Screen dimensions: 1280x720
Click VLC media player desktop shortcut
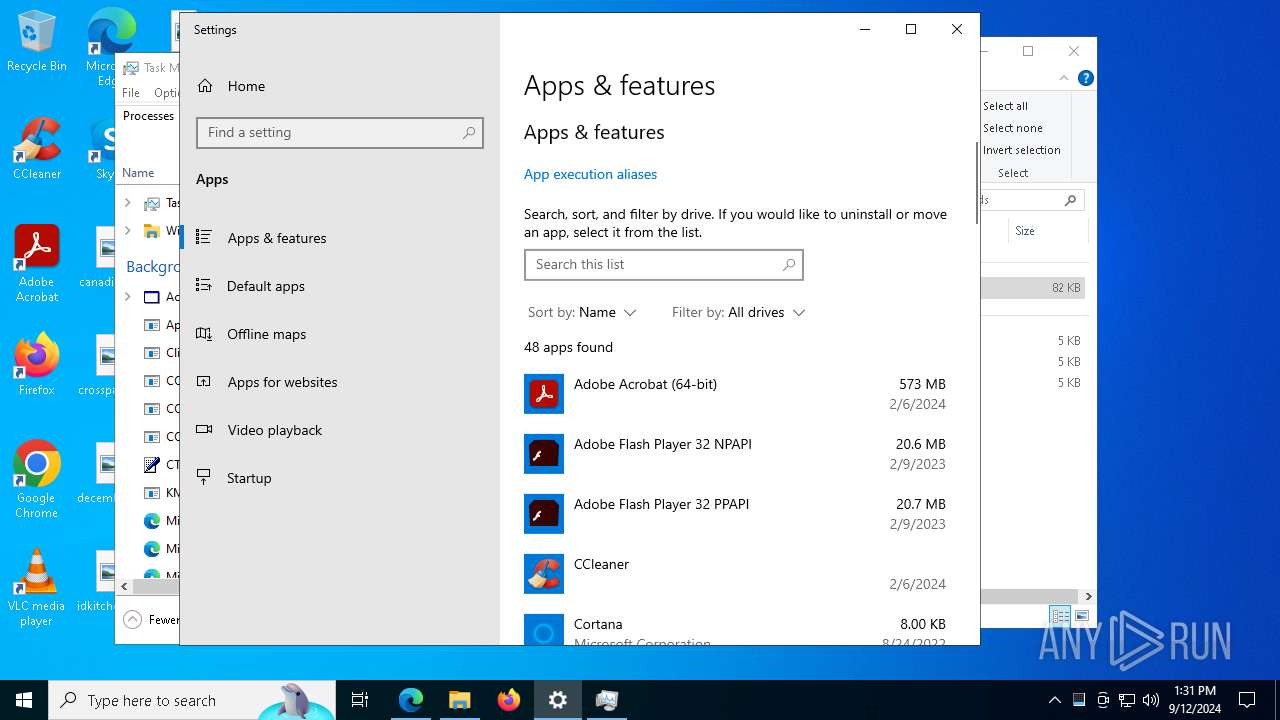(37, 588)
